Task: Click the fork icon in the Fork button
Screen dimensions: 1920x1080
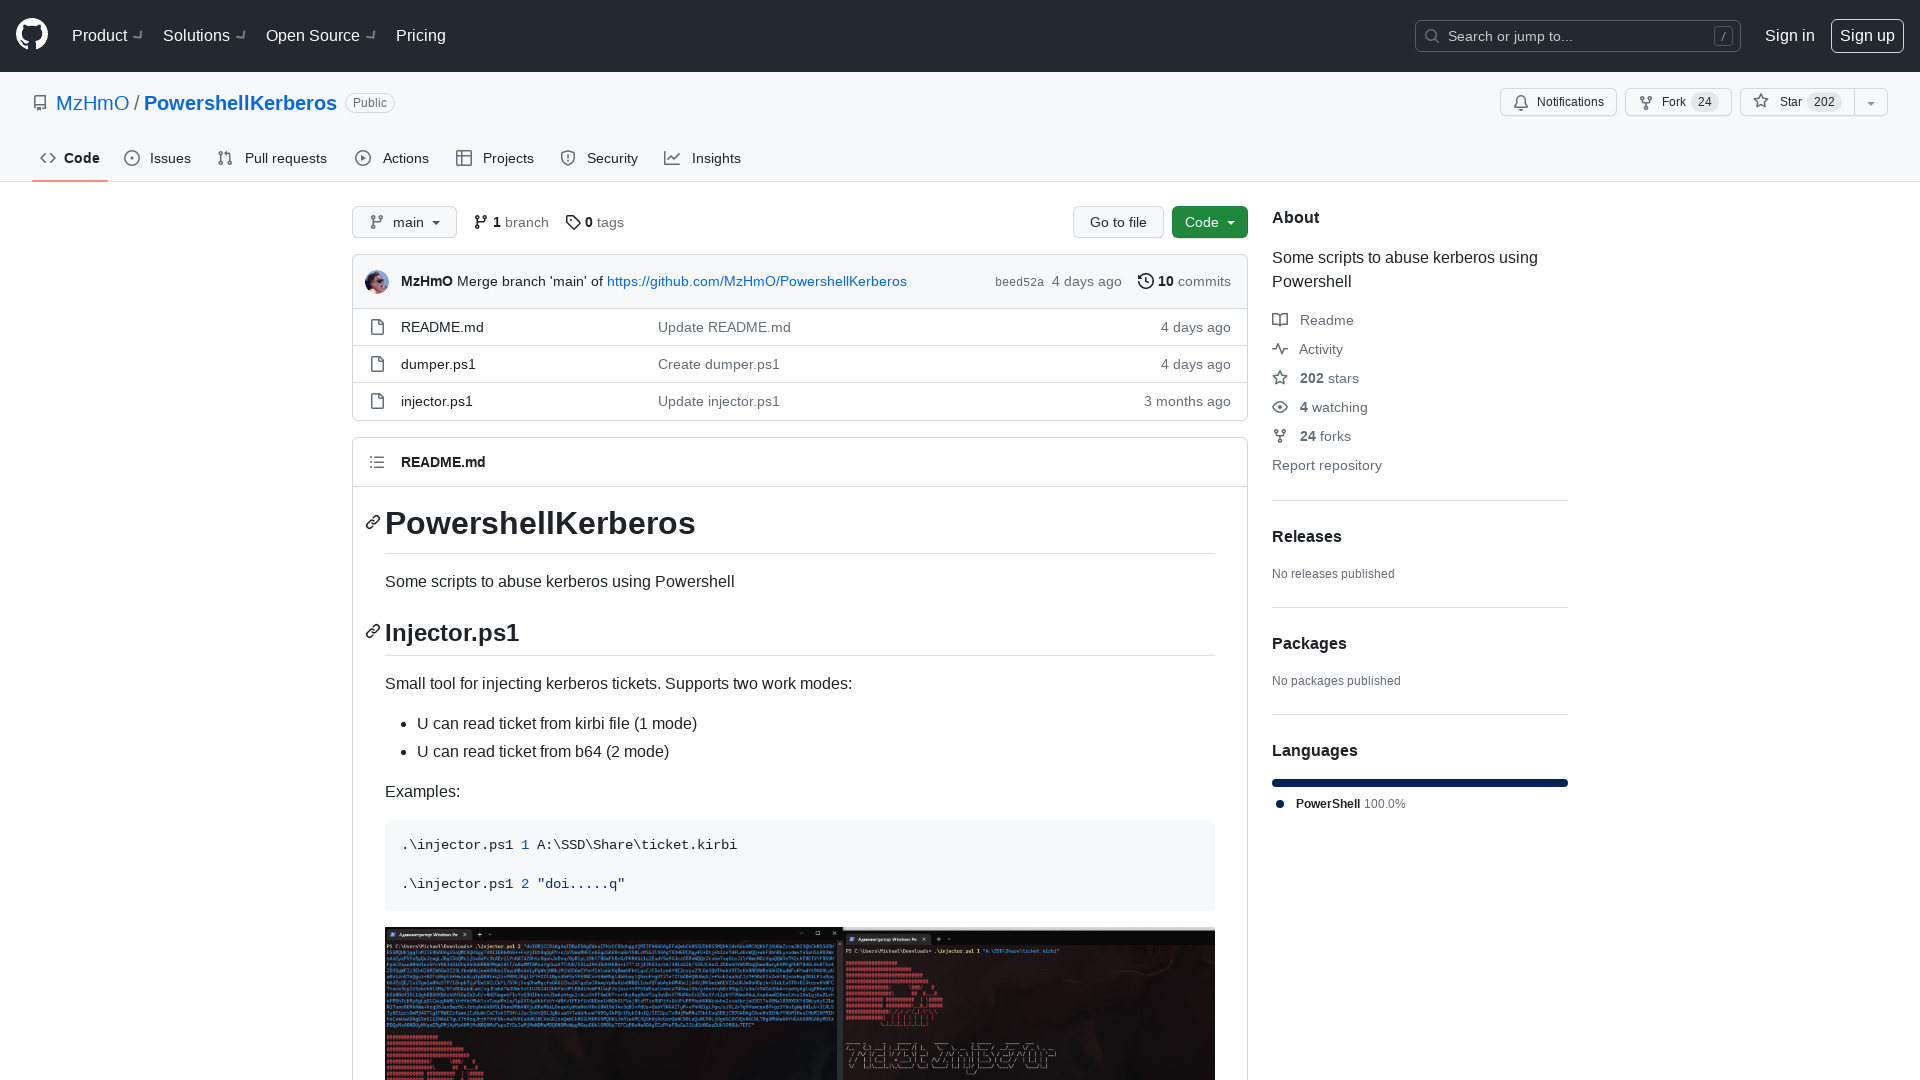Action: click(x=1646, y=102)
